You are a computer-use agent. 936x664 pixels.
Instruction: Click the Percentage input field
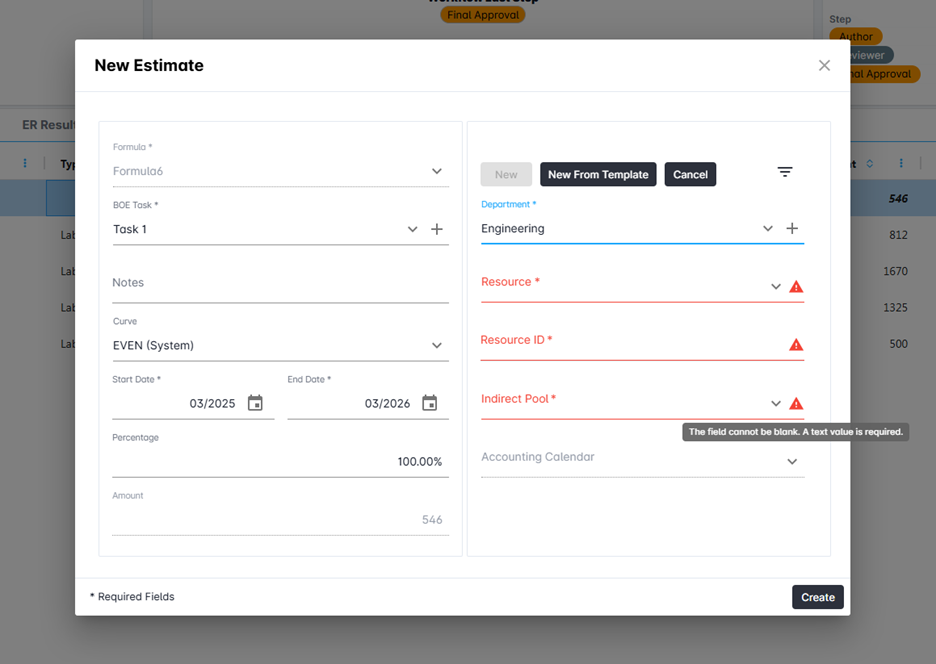click(280, 461)
